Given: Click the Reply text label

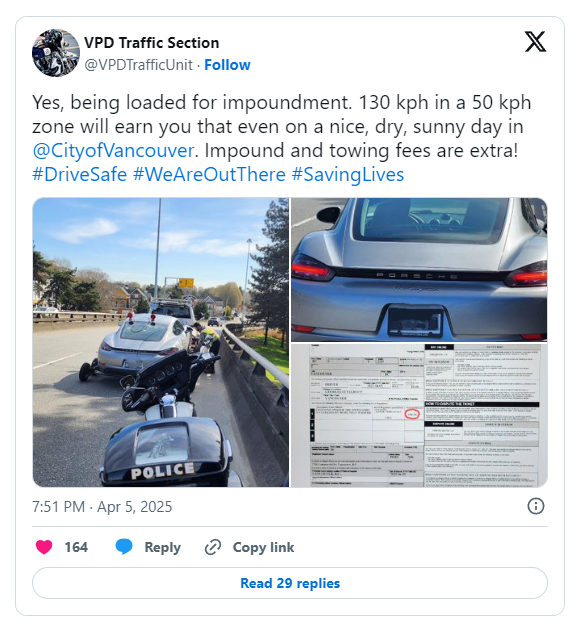Looking at the screenshot, I should point(162,547).
